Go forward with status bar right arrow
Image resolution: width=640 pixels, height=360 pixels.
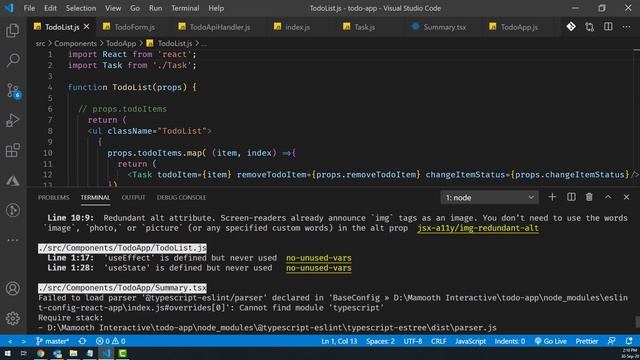tap(24, 341)
